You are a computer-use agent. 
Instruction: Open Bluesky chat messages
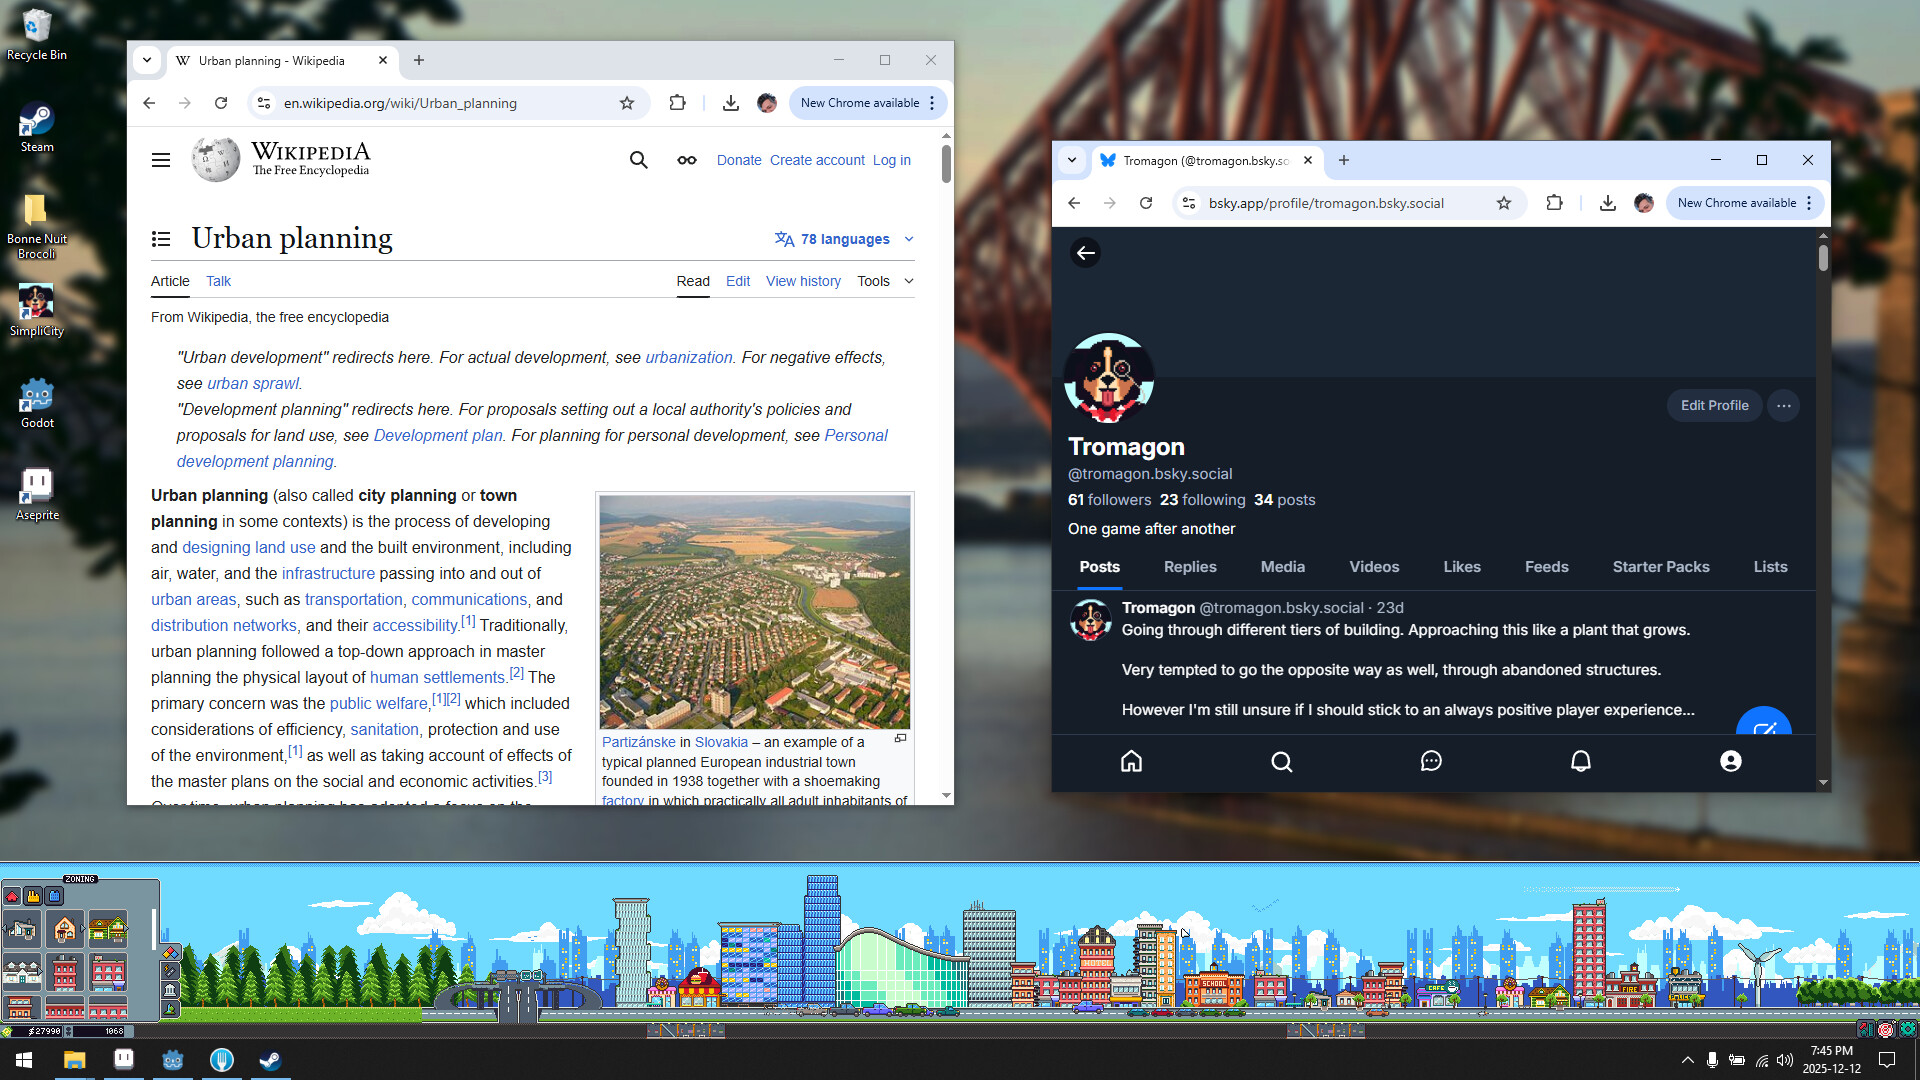click(1431, 761)
